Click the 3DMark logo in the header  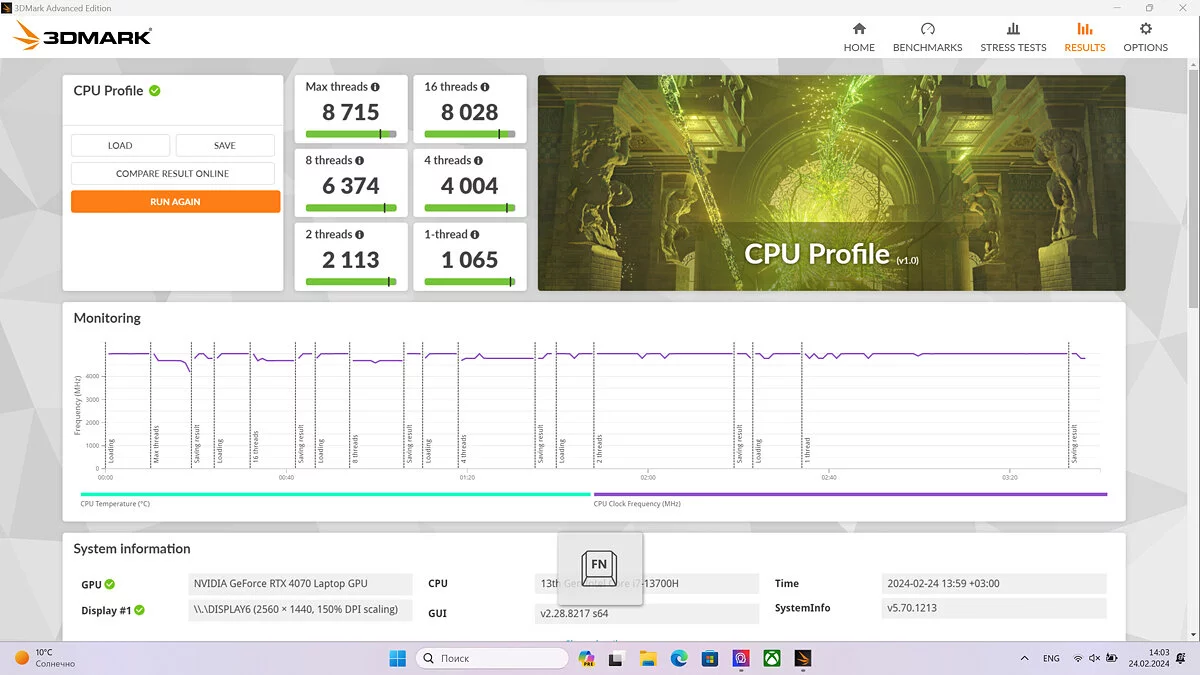point(84,38)
